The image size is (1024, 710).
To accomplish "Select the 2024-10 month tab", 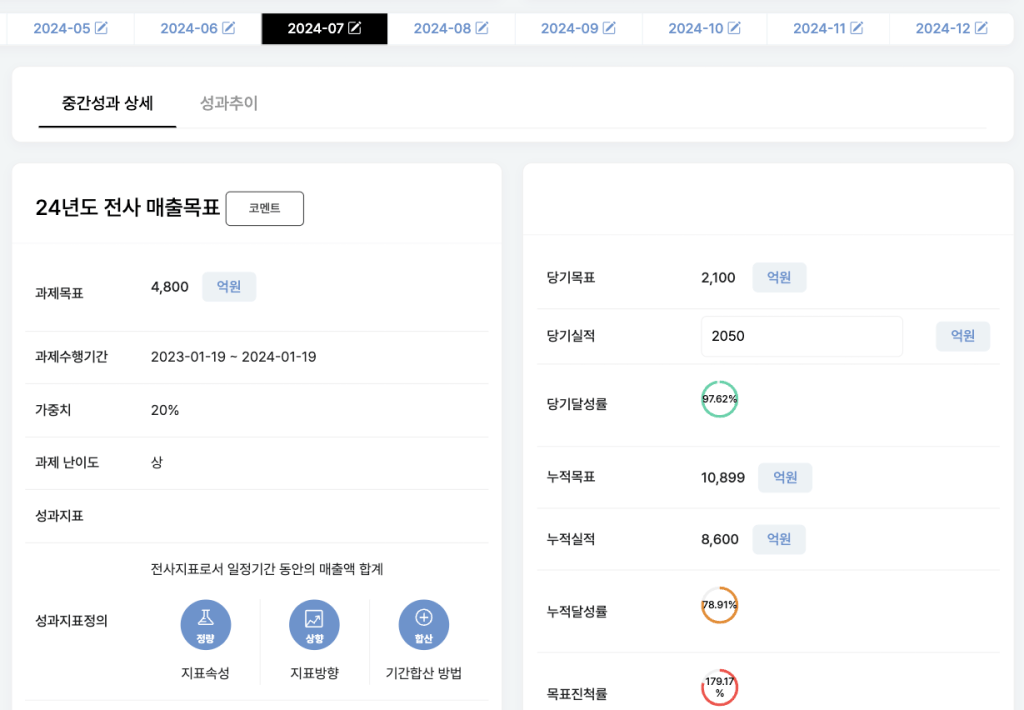I will pyautogui.click(x=704, y=29).
